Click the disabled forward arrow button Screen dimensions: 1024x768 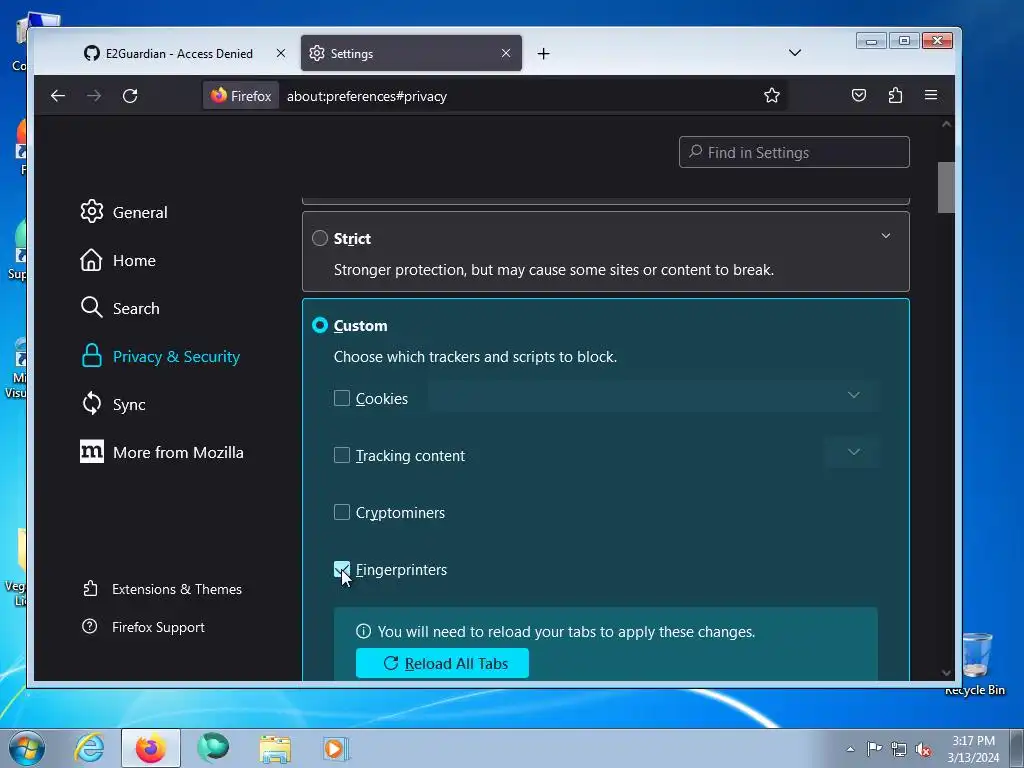tap(94, 96)
